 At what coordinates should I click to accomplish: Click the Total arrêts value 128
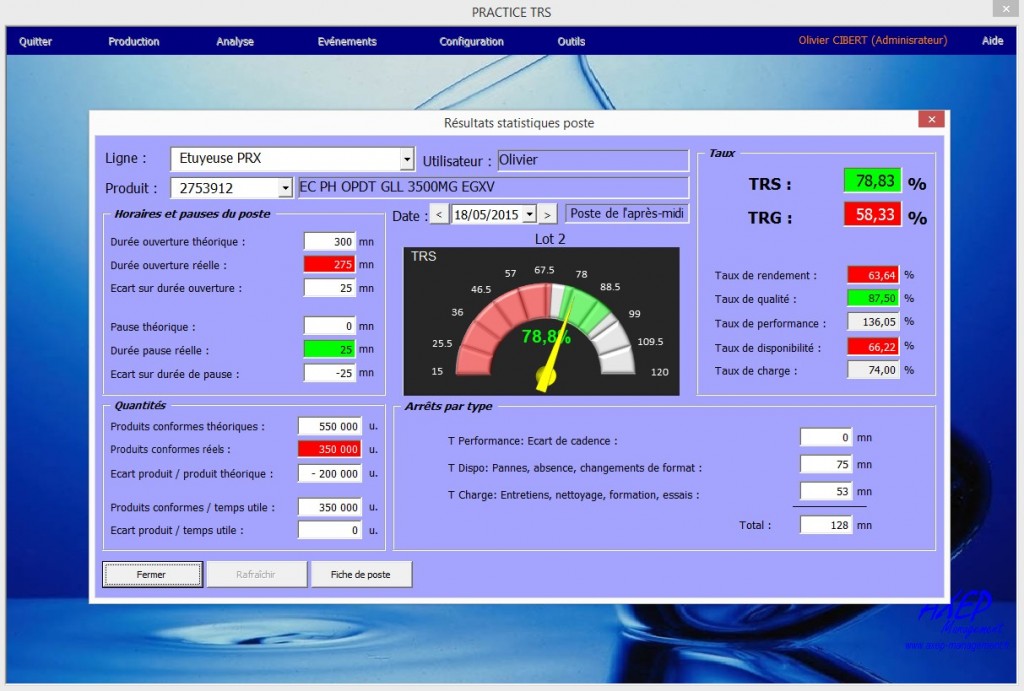[x=826, y=524]
